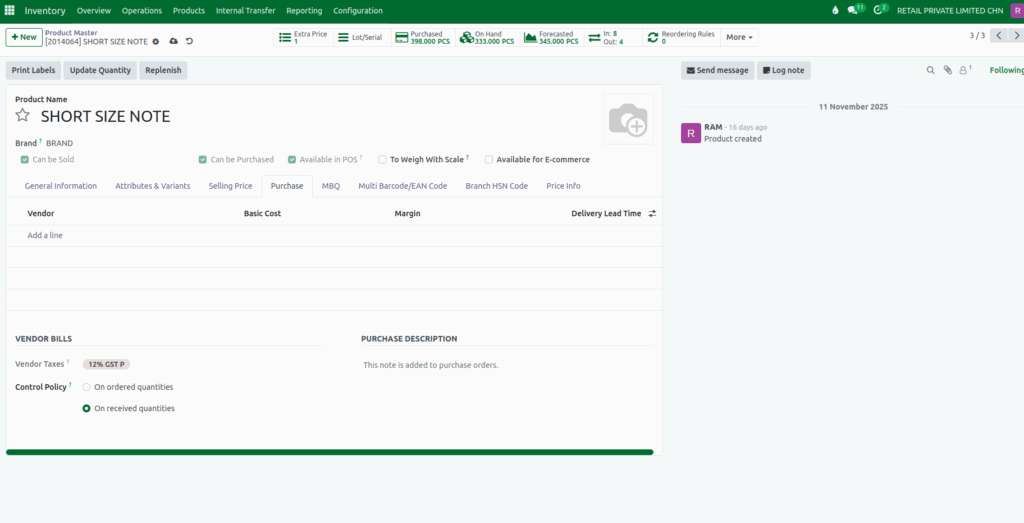Open Reordering Rules stat button
The width and height of the screenshot is (1024, 523).
click(x=681, y=37)
